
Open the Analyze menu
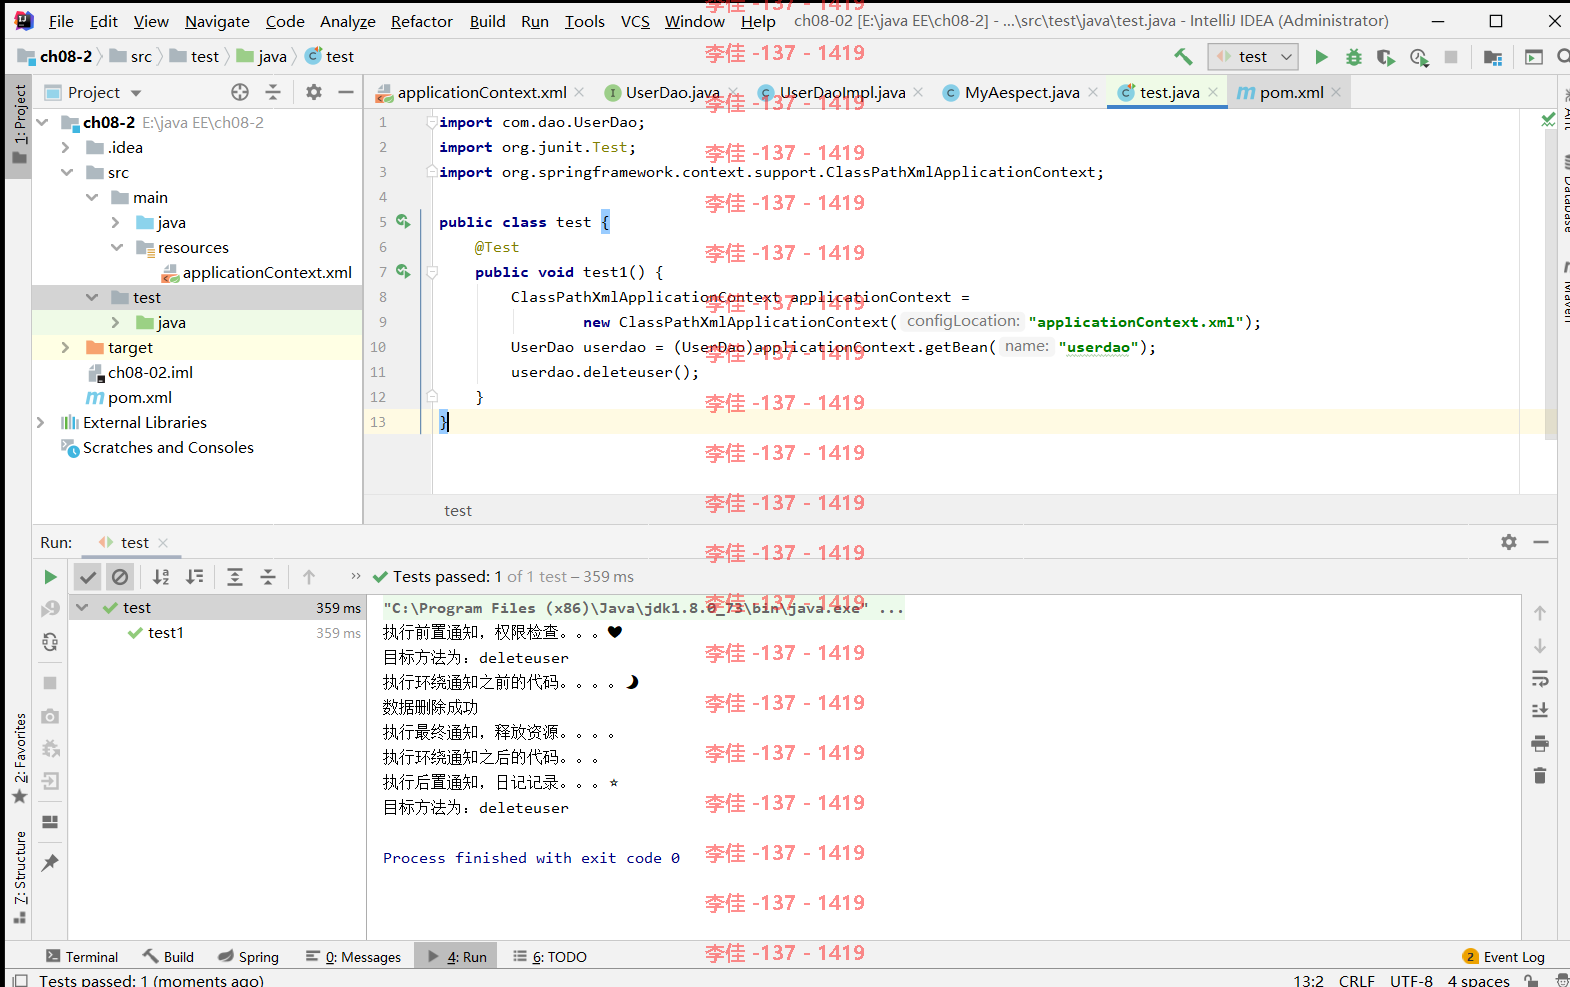point(347,21)
